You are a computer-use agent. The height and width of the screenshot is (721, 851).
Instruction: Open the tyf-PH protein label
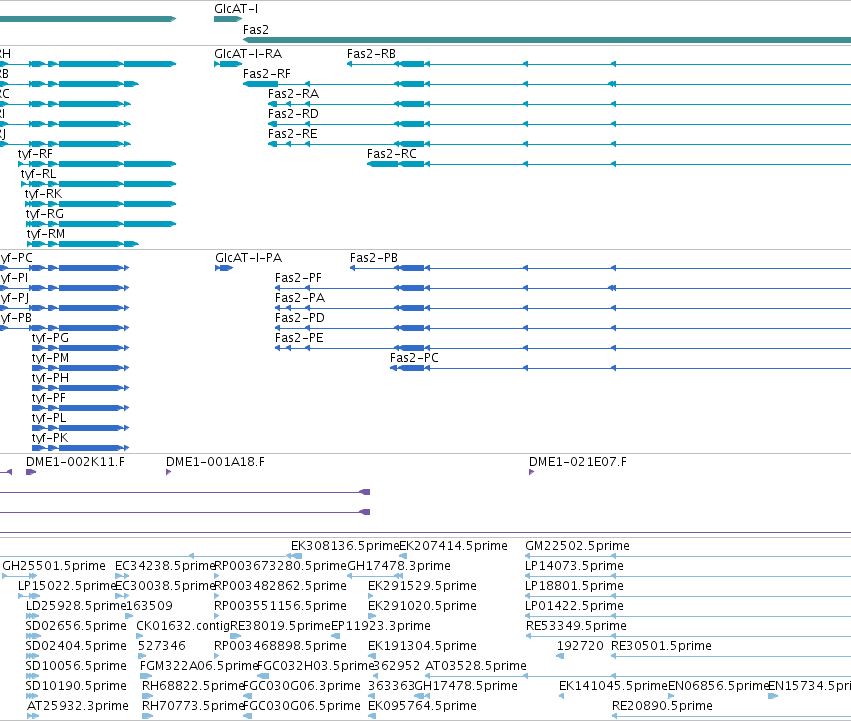50,378
